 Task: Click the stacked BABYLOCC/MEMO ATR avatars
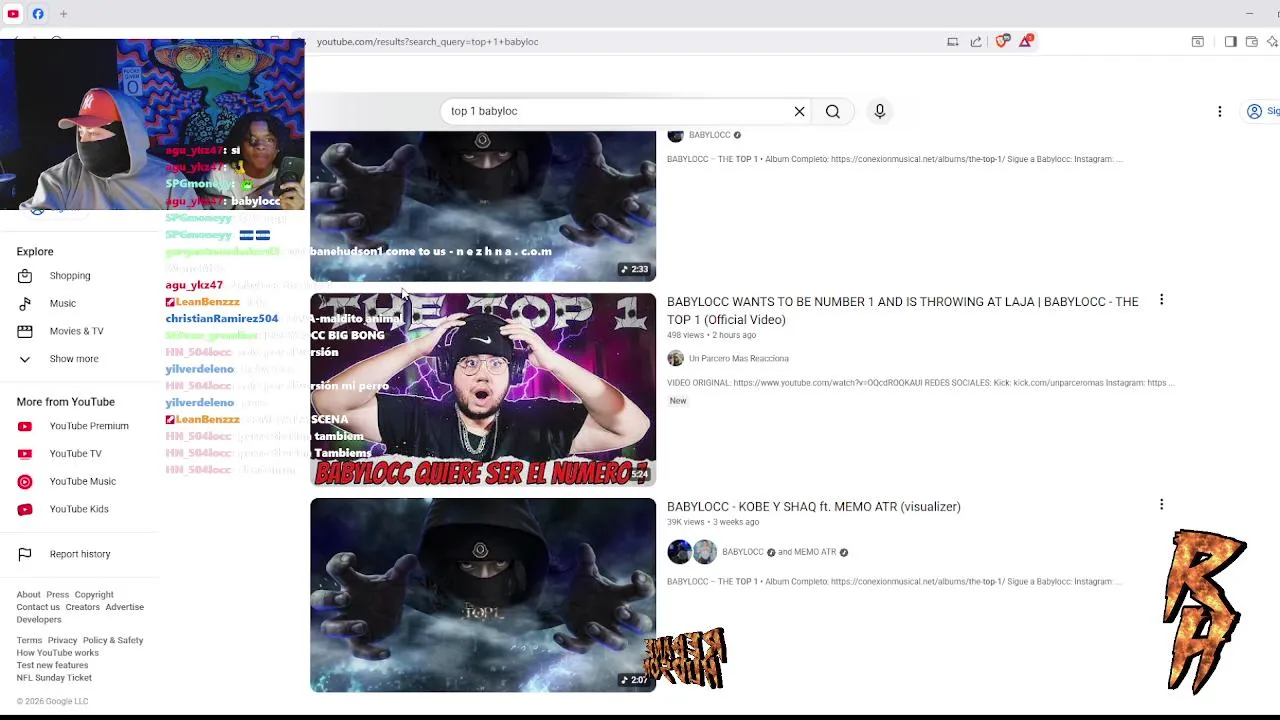tap(692, 552)
